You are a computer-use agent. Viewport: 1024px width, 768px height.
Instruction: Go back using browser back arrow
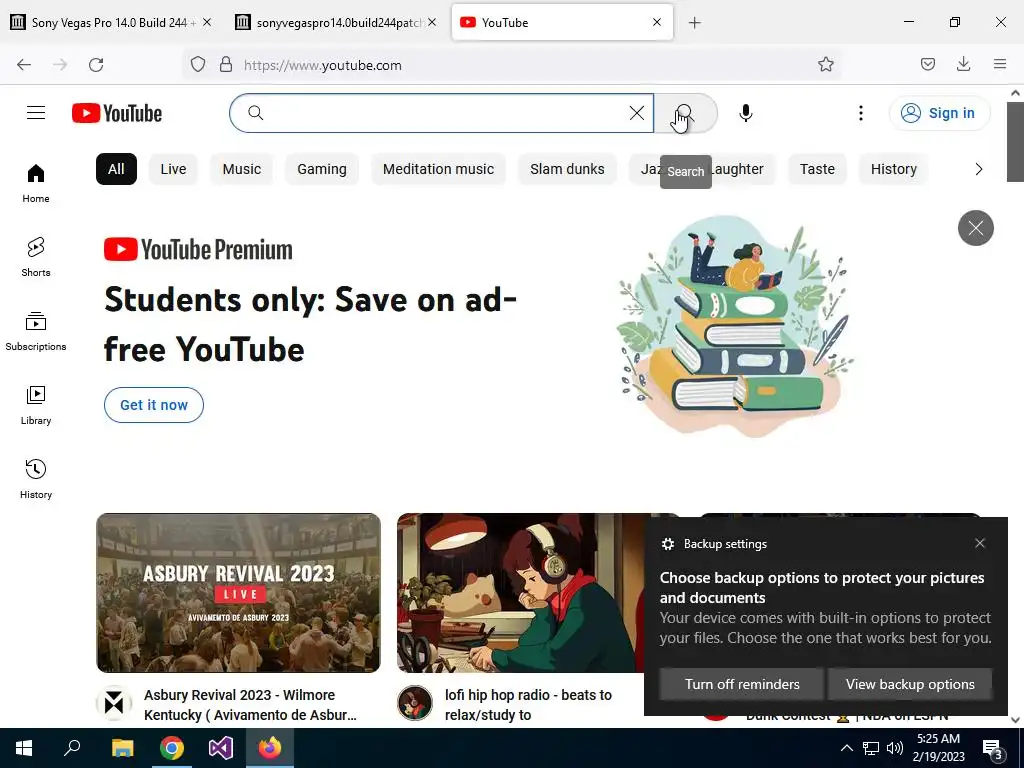point(24,64)
